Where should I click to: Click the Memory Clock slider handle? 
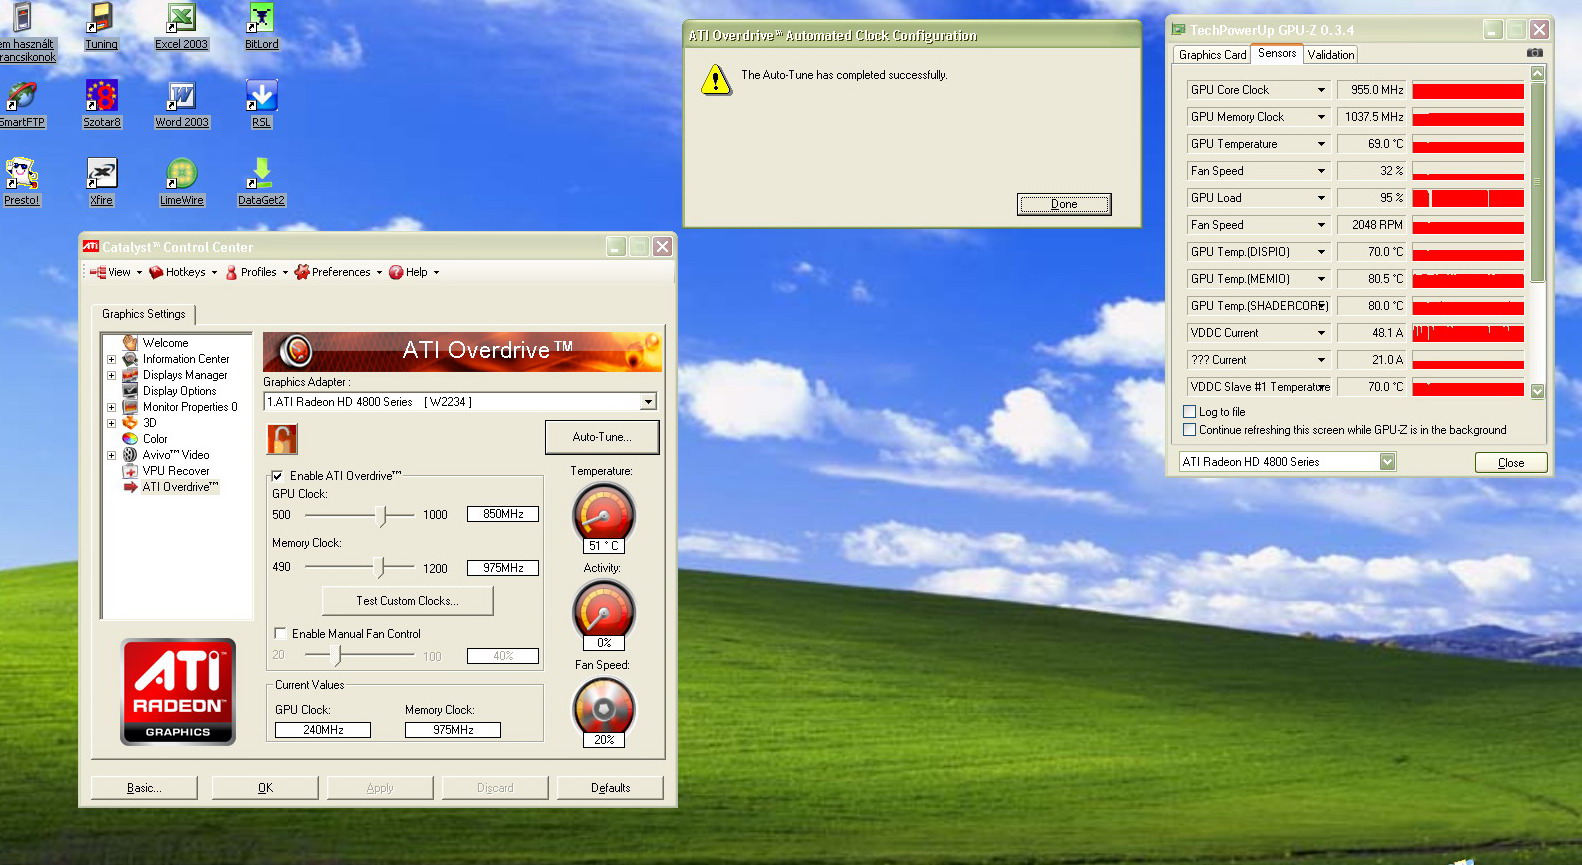tap(379, 568)
